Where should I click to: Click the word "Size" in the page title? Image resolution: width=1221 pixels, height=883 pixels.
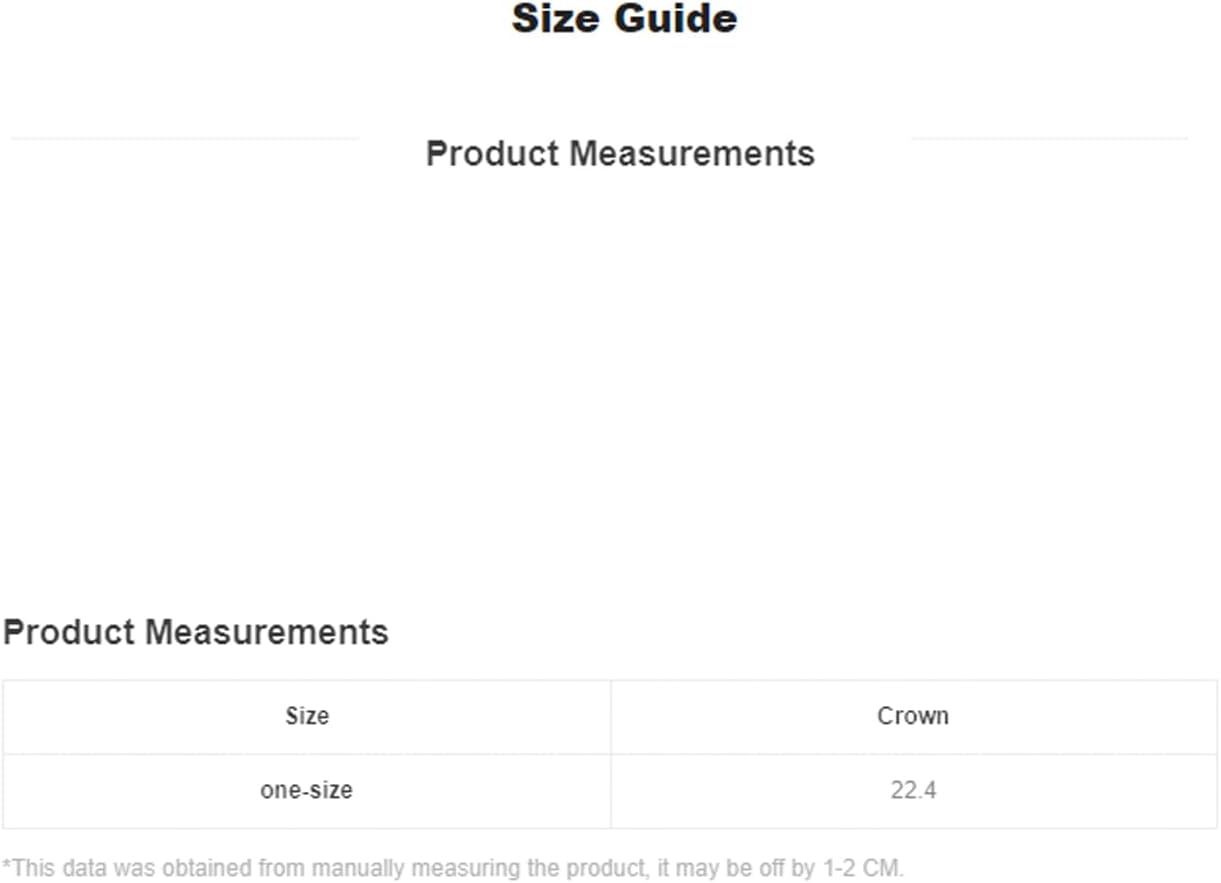pyautogui.click(x=554, y=19)
